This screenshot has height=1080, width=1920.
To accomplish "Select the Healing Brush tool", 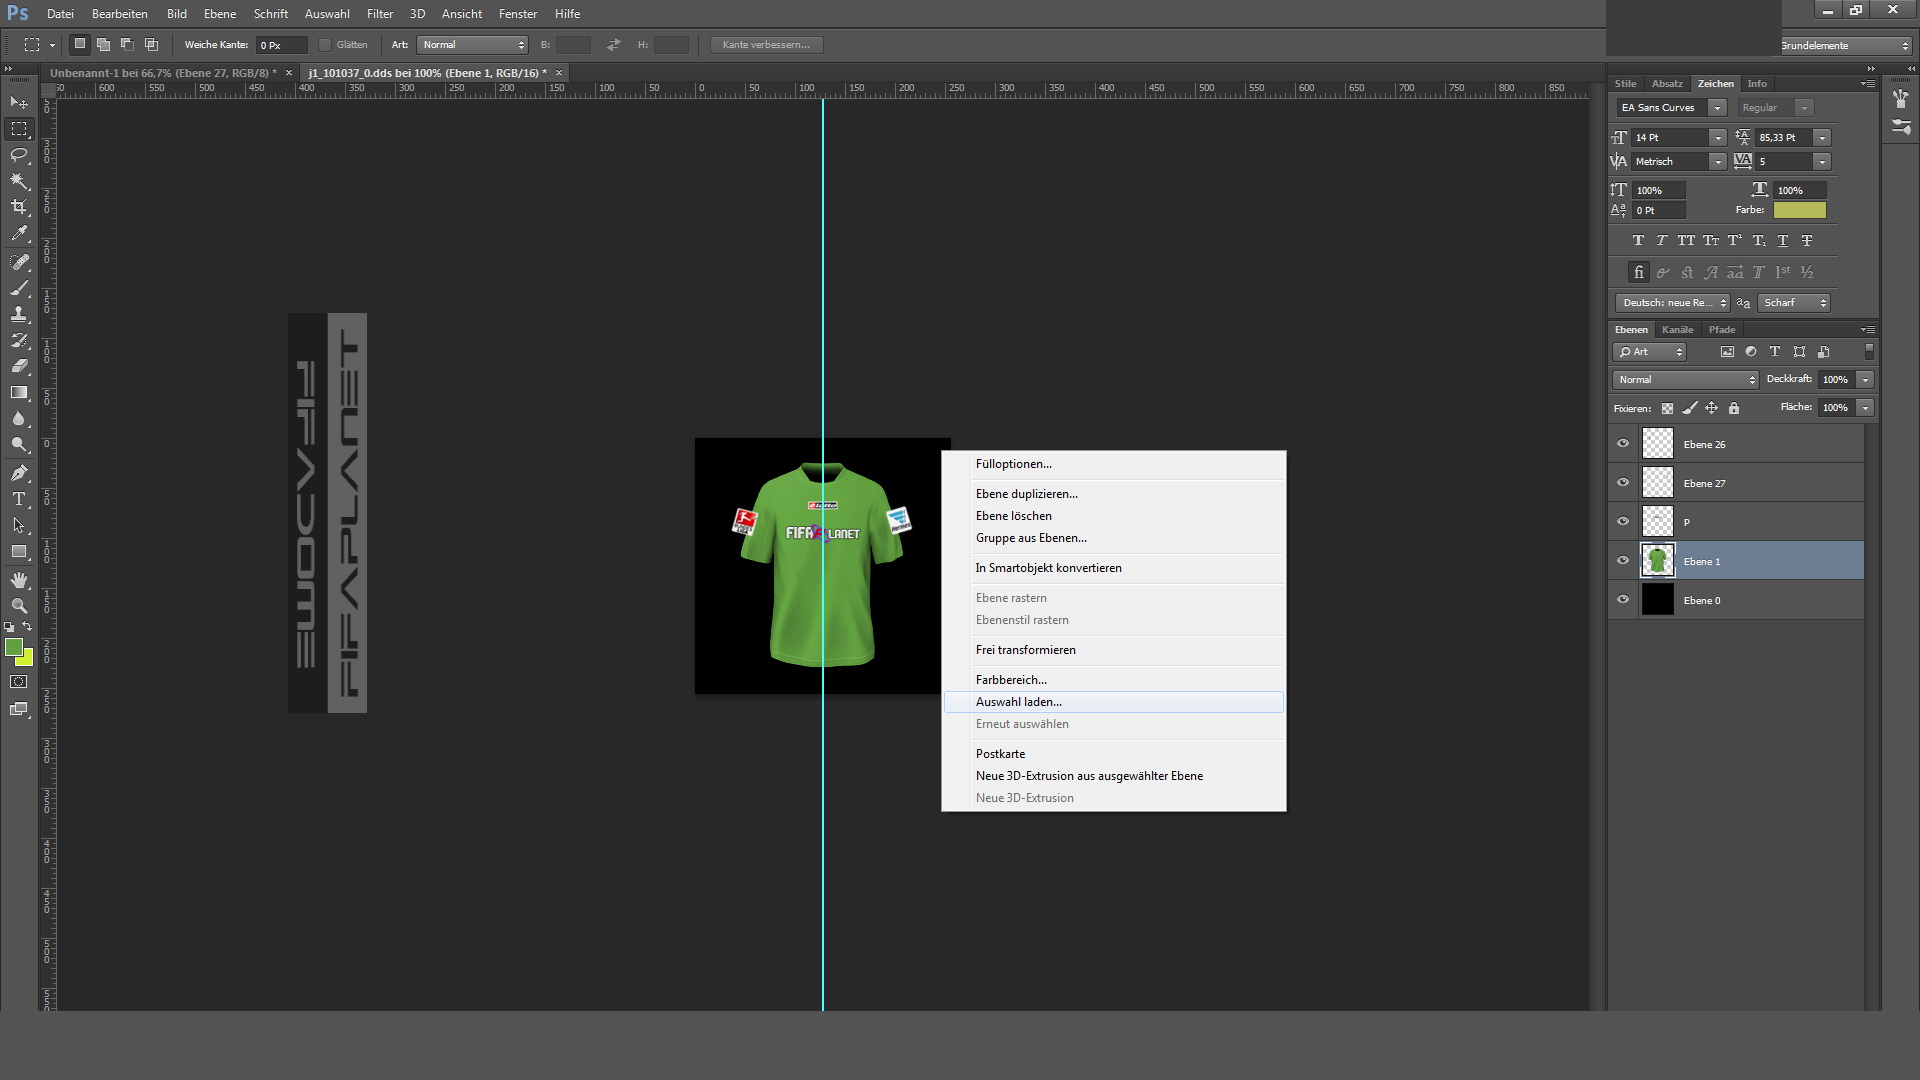I will (x=19, y=262).
